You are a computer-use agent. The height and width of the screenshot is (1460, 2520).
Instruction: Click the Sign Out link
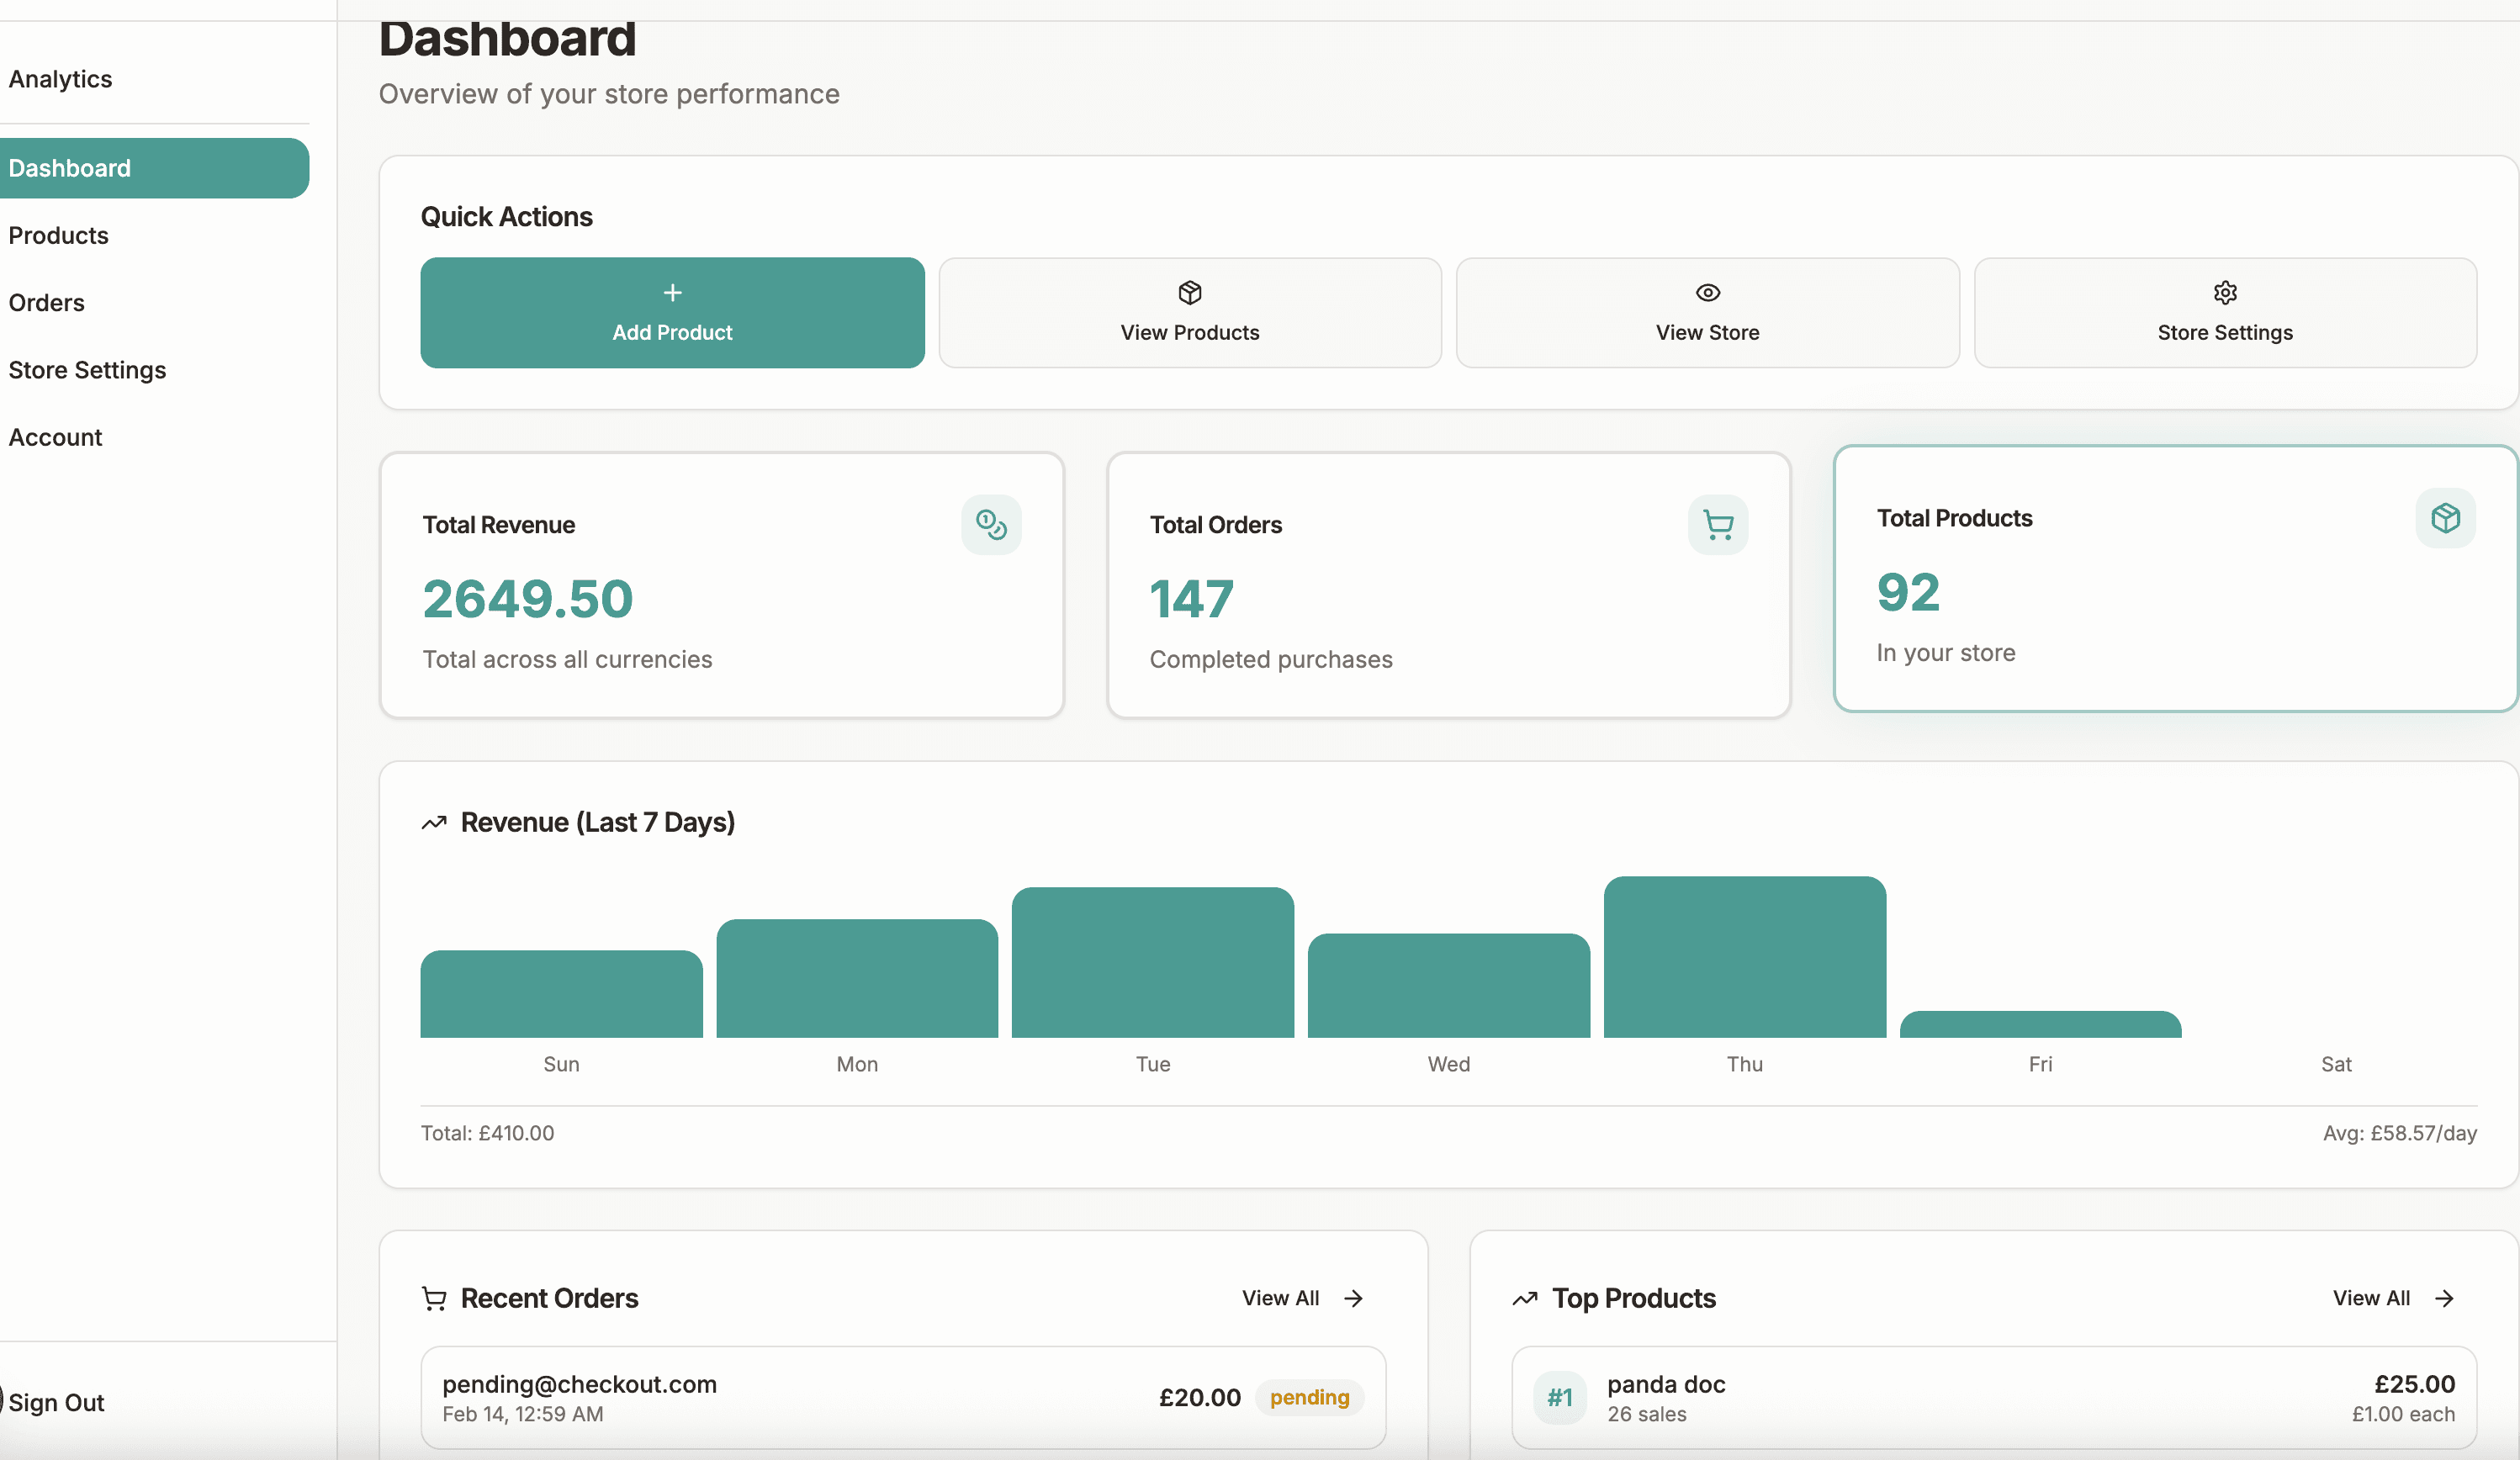[58, 1402]
